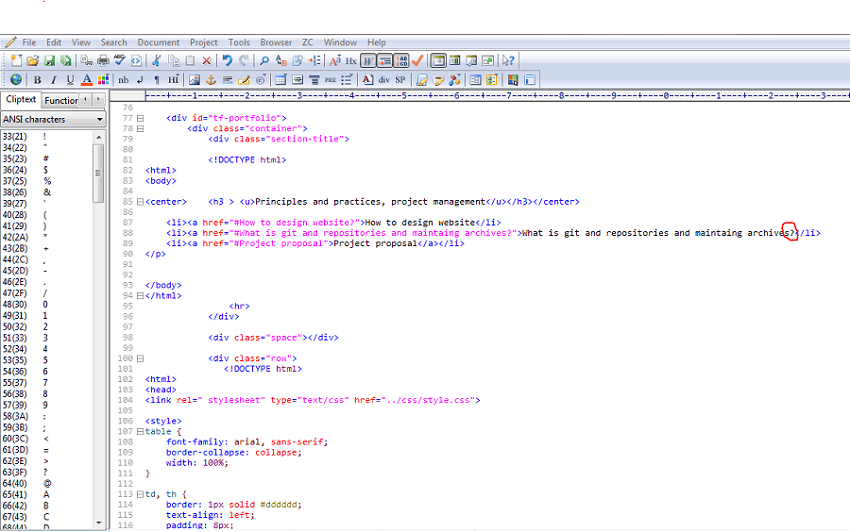
Task: Open the Document menu
Action: pos(158,42)
